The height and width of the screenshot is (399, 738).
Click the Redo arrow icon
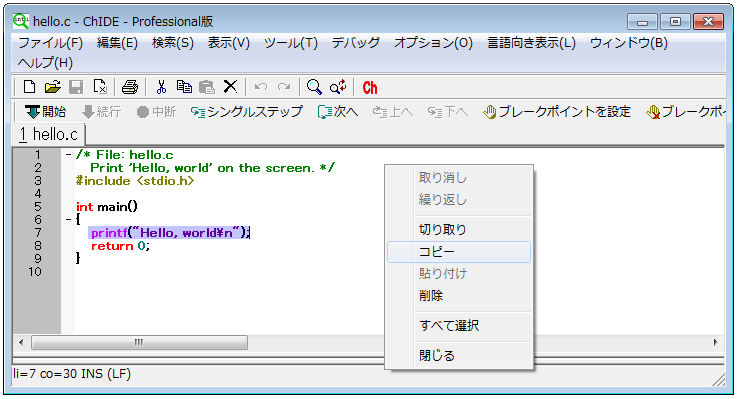(284, 87)
